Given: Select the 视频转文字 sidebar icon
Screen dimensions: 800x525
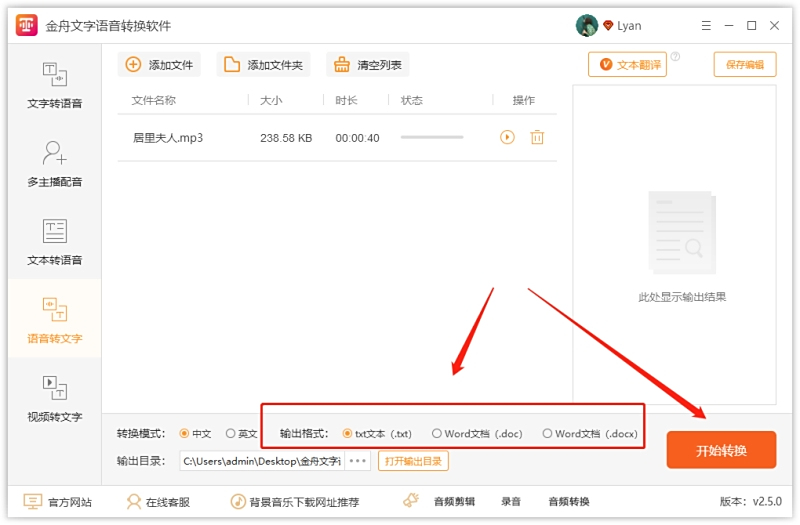Looking at the screenshot, I should pyautogui.click(x=54, y=397).
